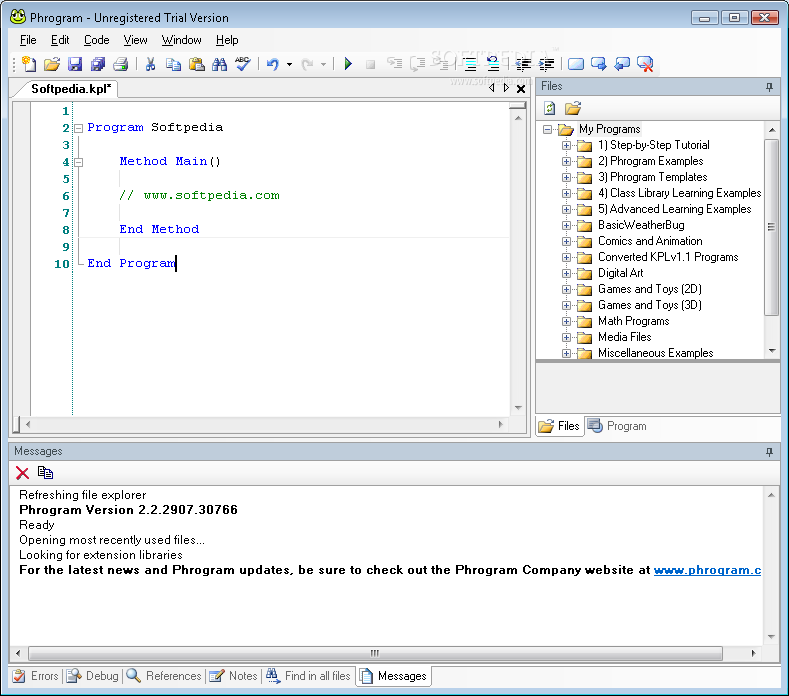
Task: Pin the Messages panel with pushpin
Action: 769,452
